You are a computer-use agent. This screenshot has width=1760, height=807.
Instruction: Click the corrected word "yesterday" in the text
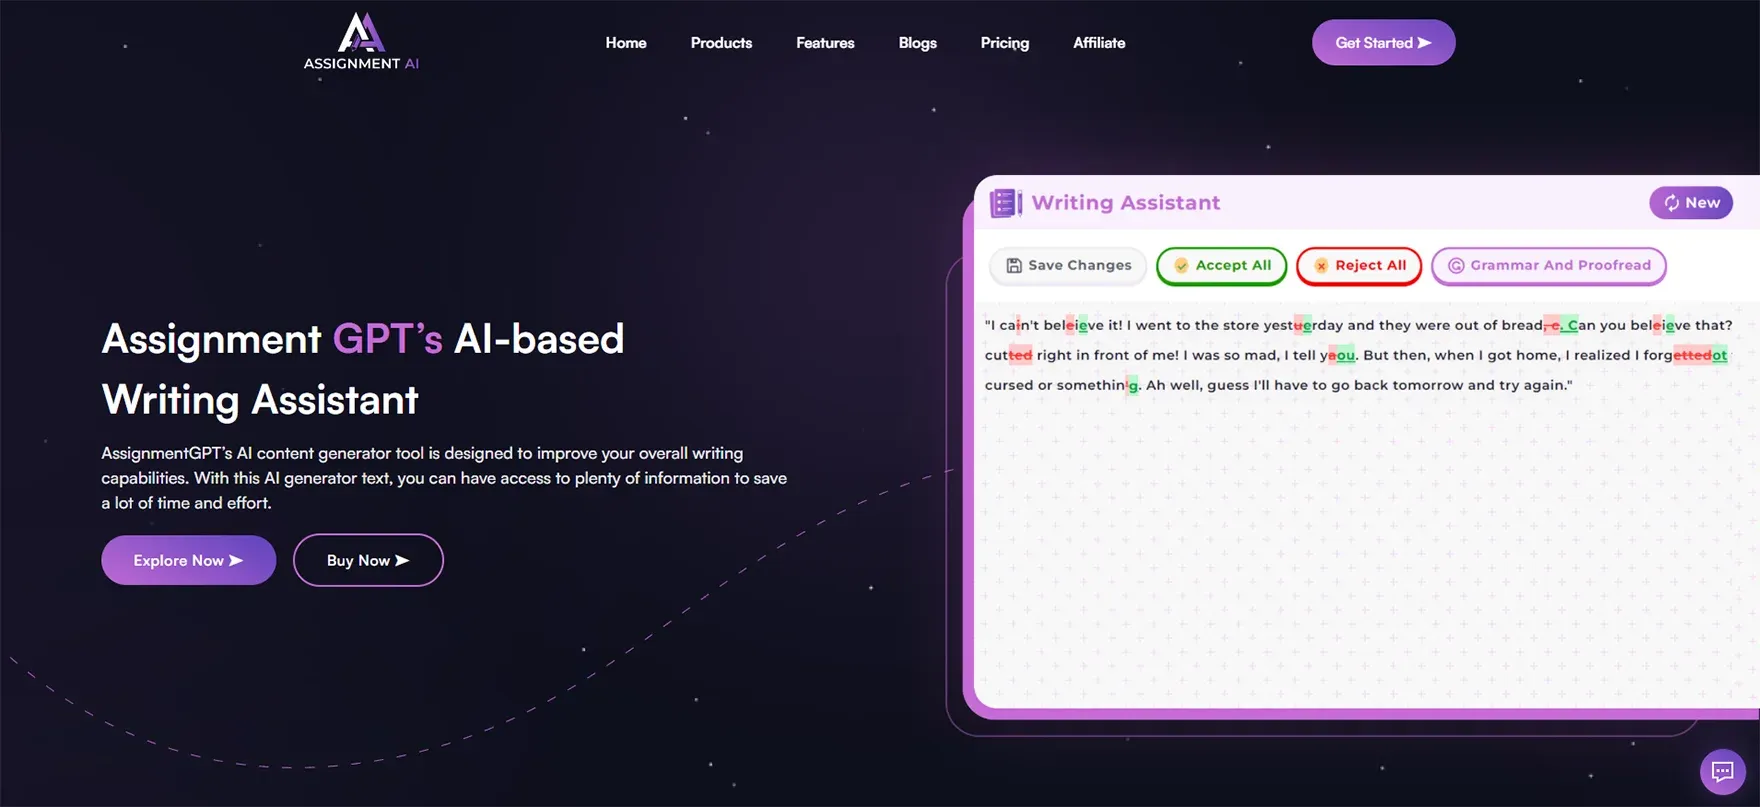[x=1303, y=325]
